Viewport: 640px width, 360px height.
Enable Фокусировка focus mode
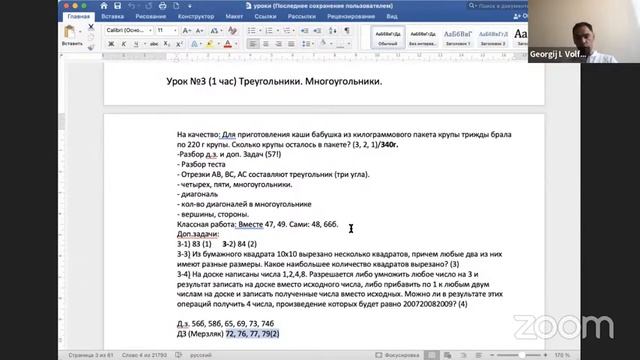click(397, 355)
